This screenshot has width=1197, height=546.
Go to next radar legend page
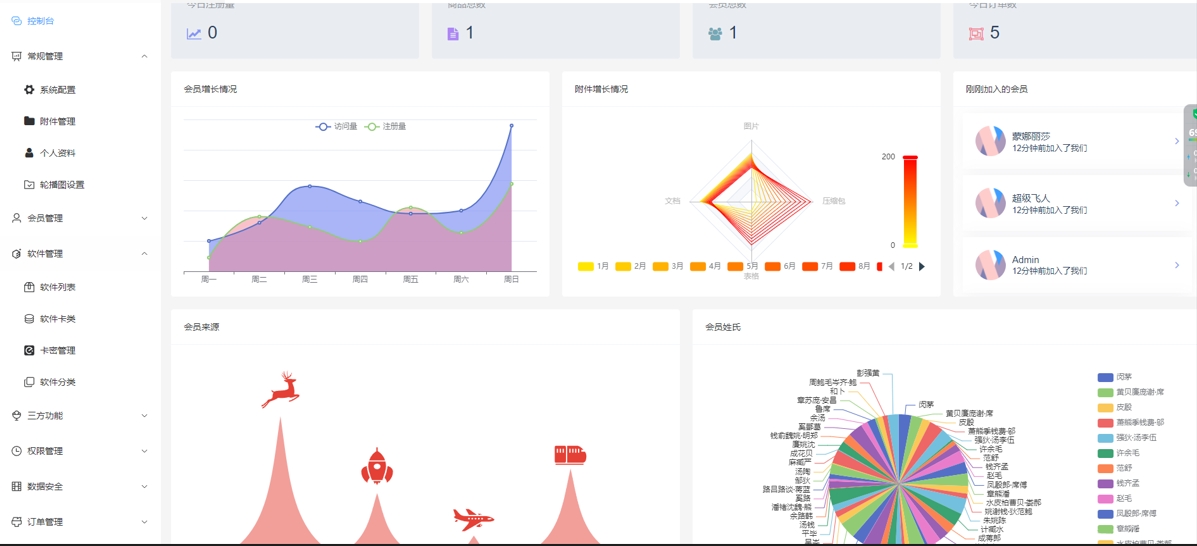[921, 267]
